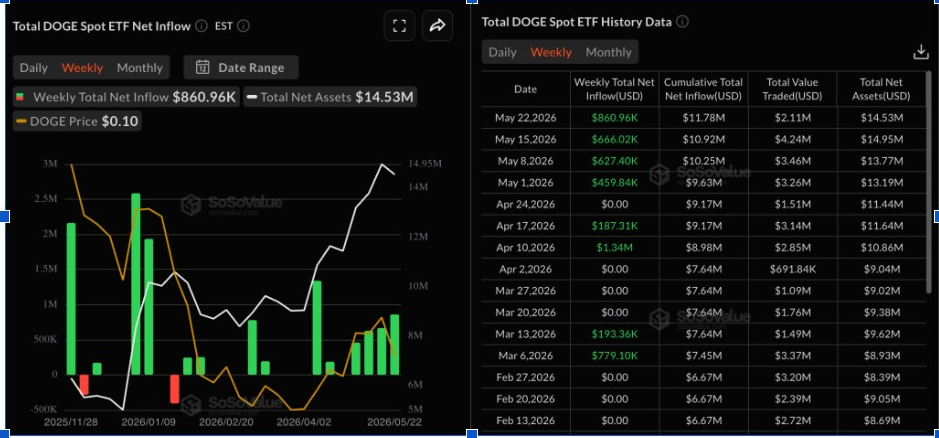Click the $13.19M net assets value
The height and width of the screenshot is (438, 939).
pyautogui.click(x=881, y=183)
